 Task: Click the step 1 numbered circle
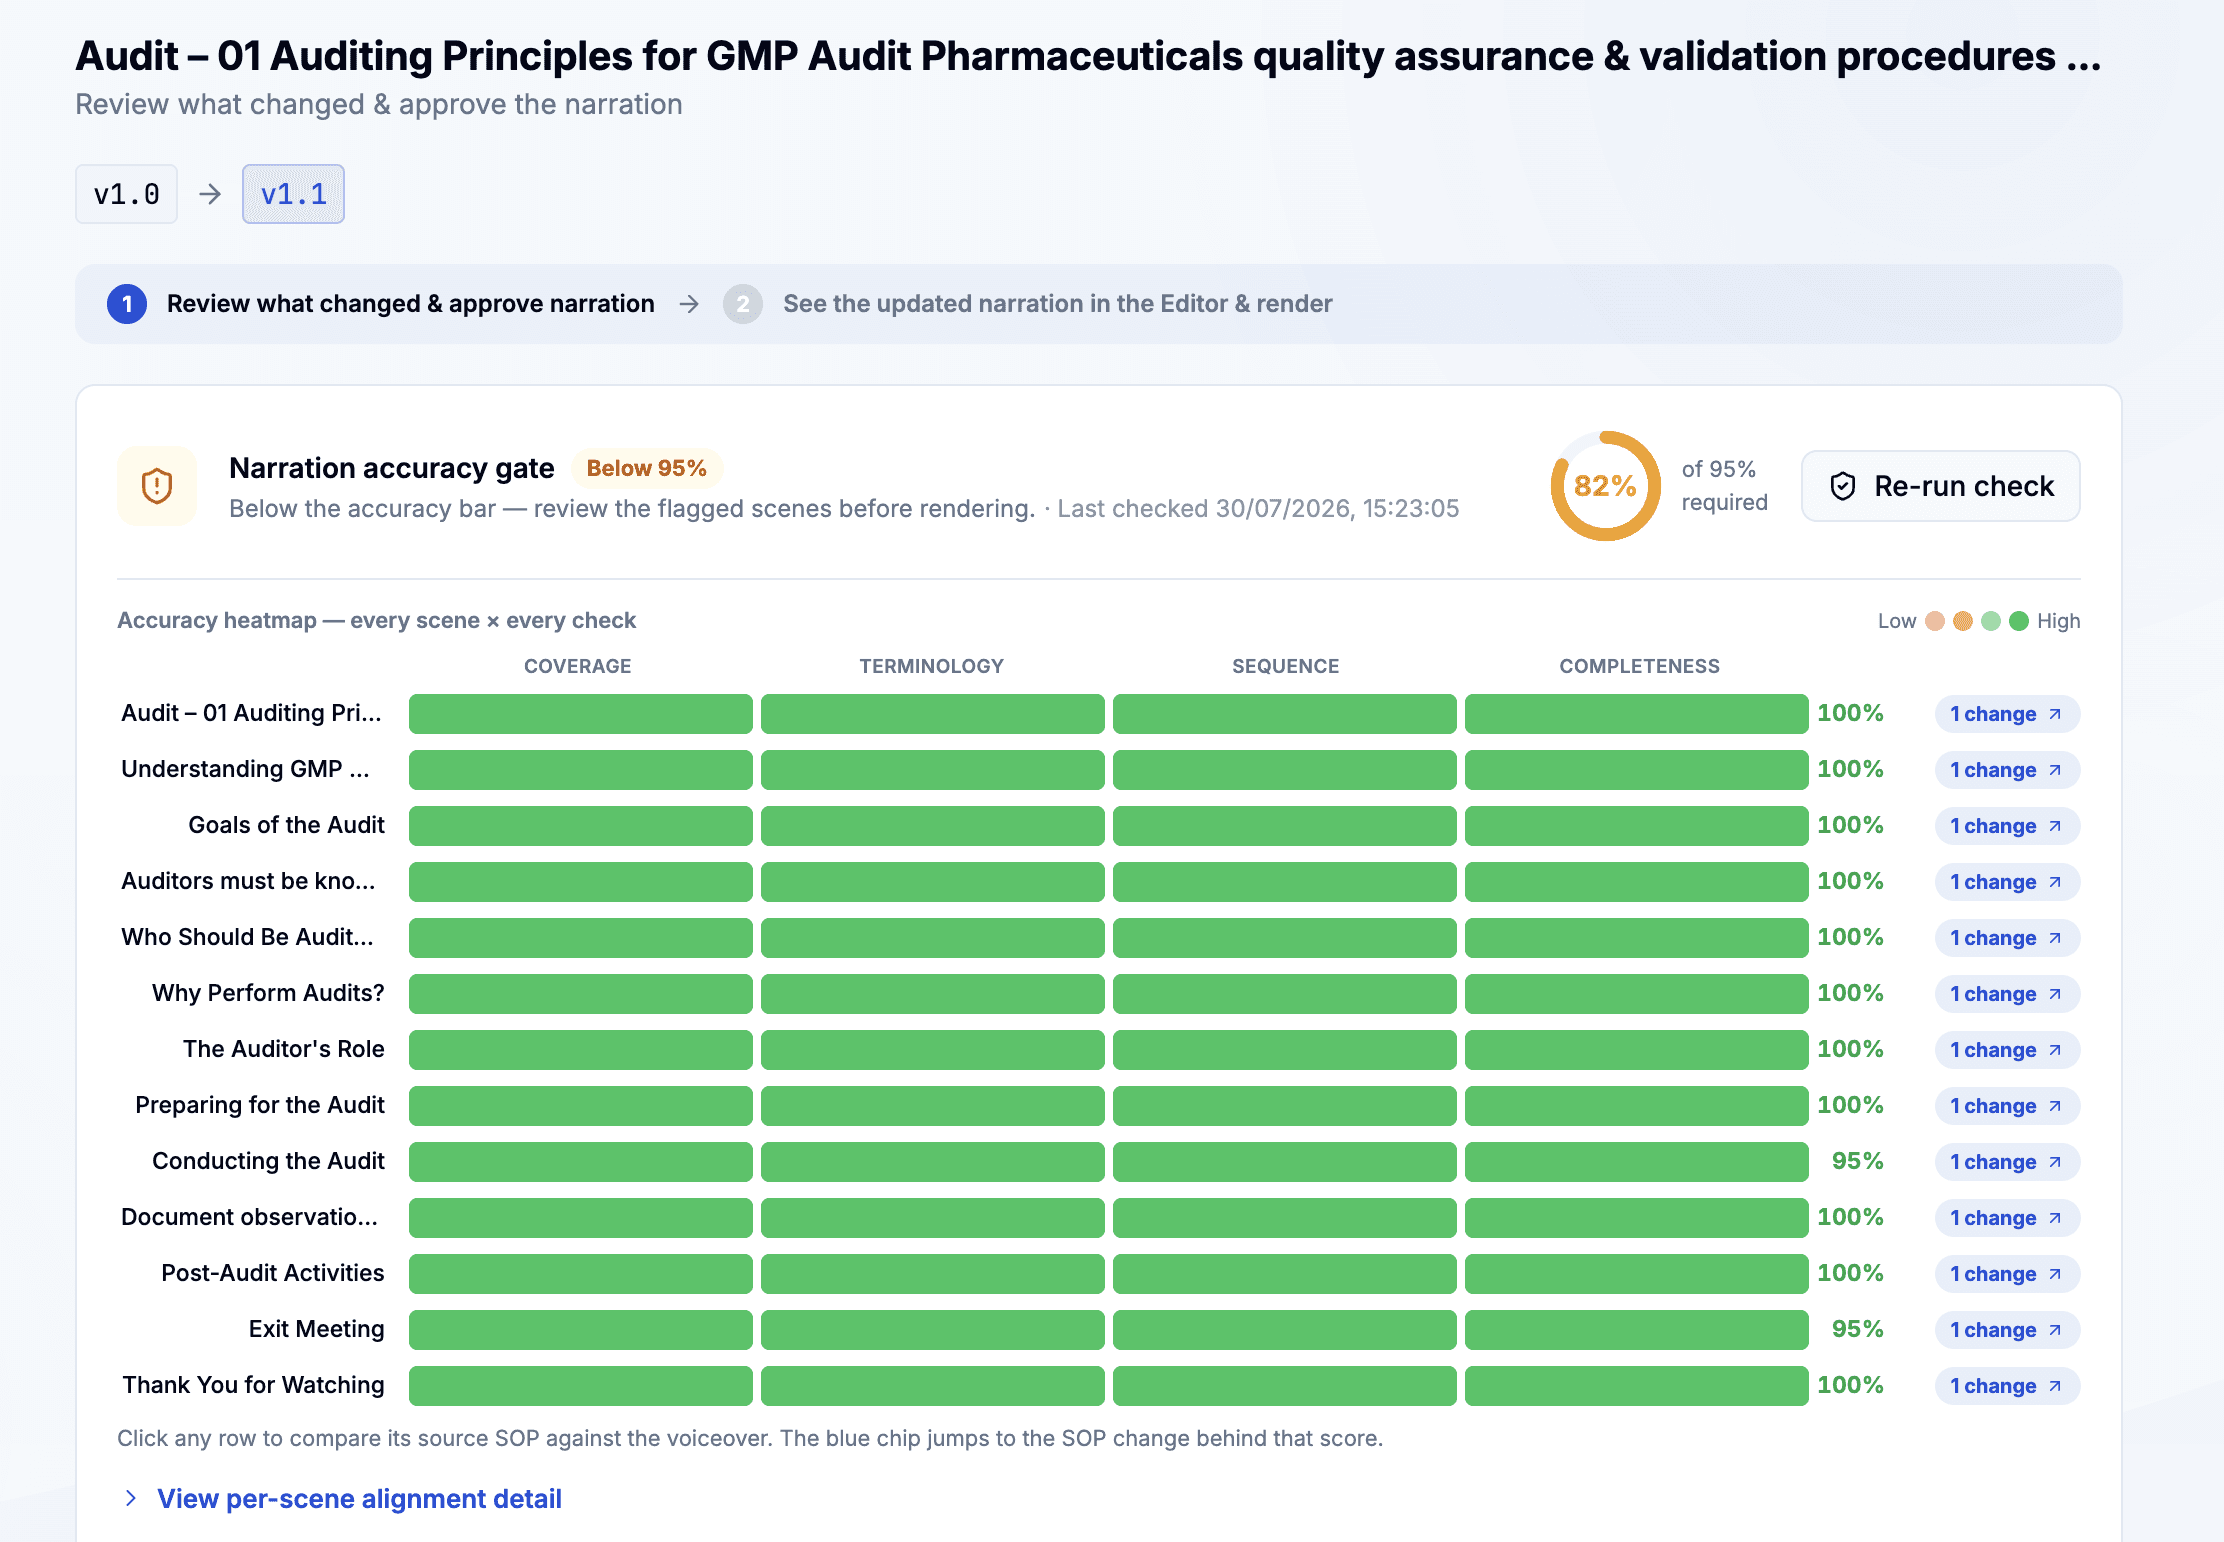tap(127, 304)
